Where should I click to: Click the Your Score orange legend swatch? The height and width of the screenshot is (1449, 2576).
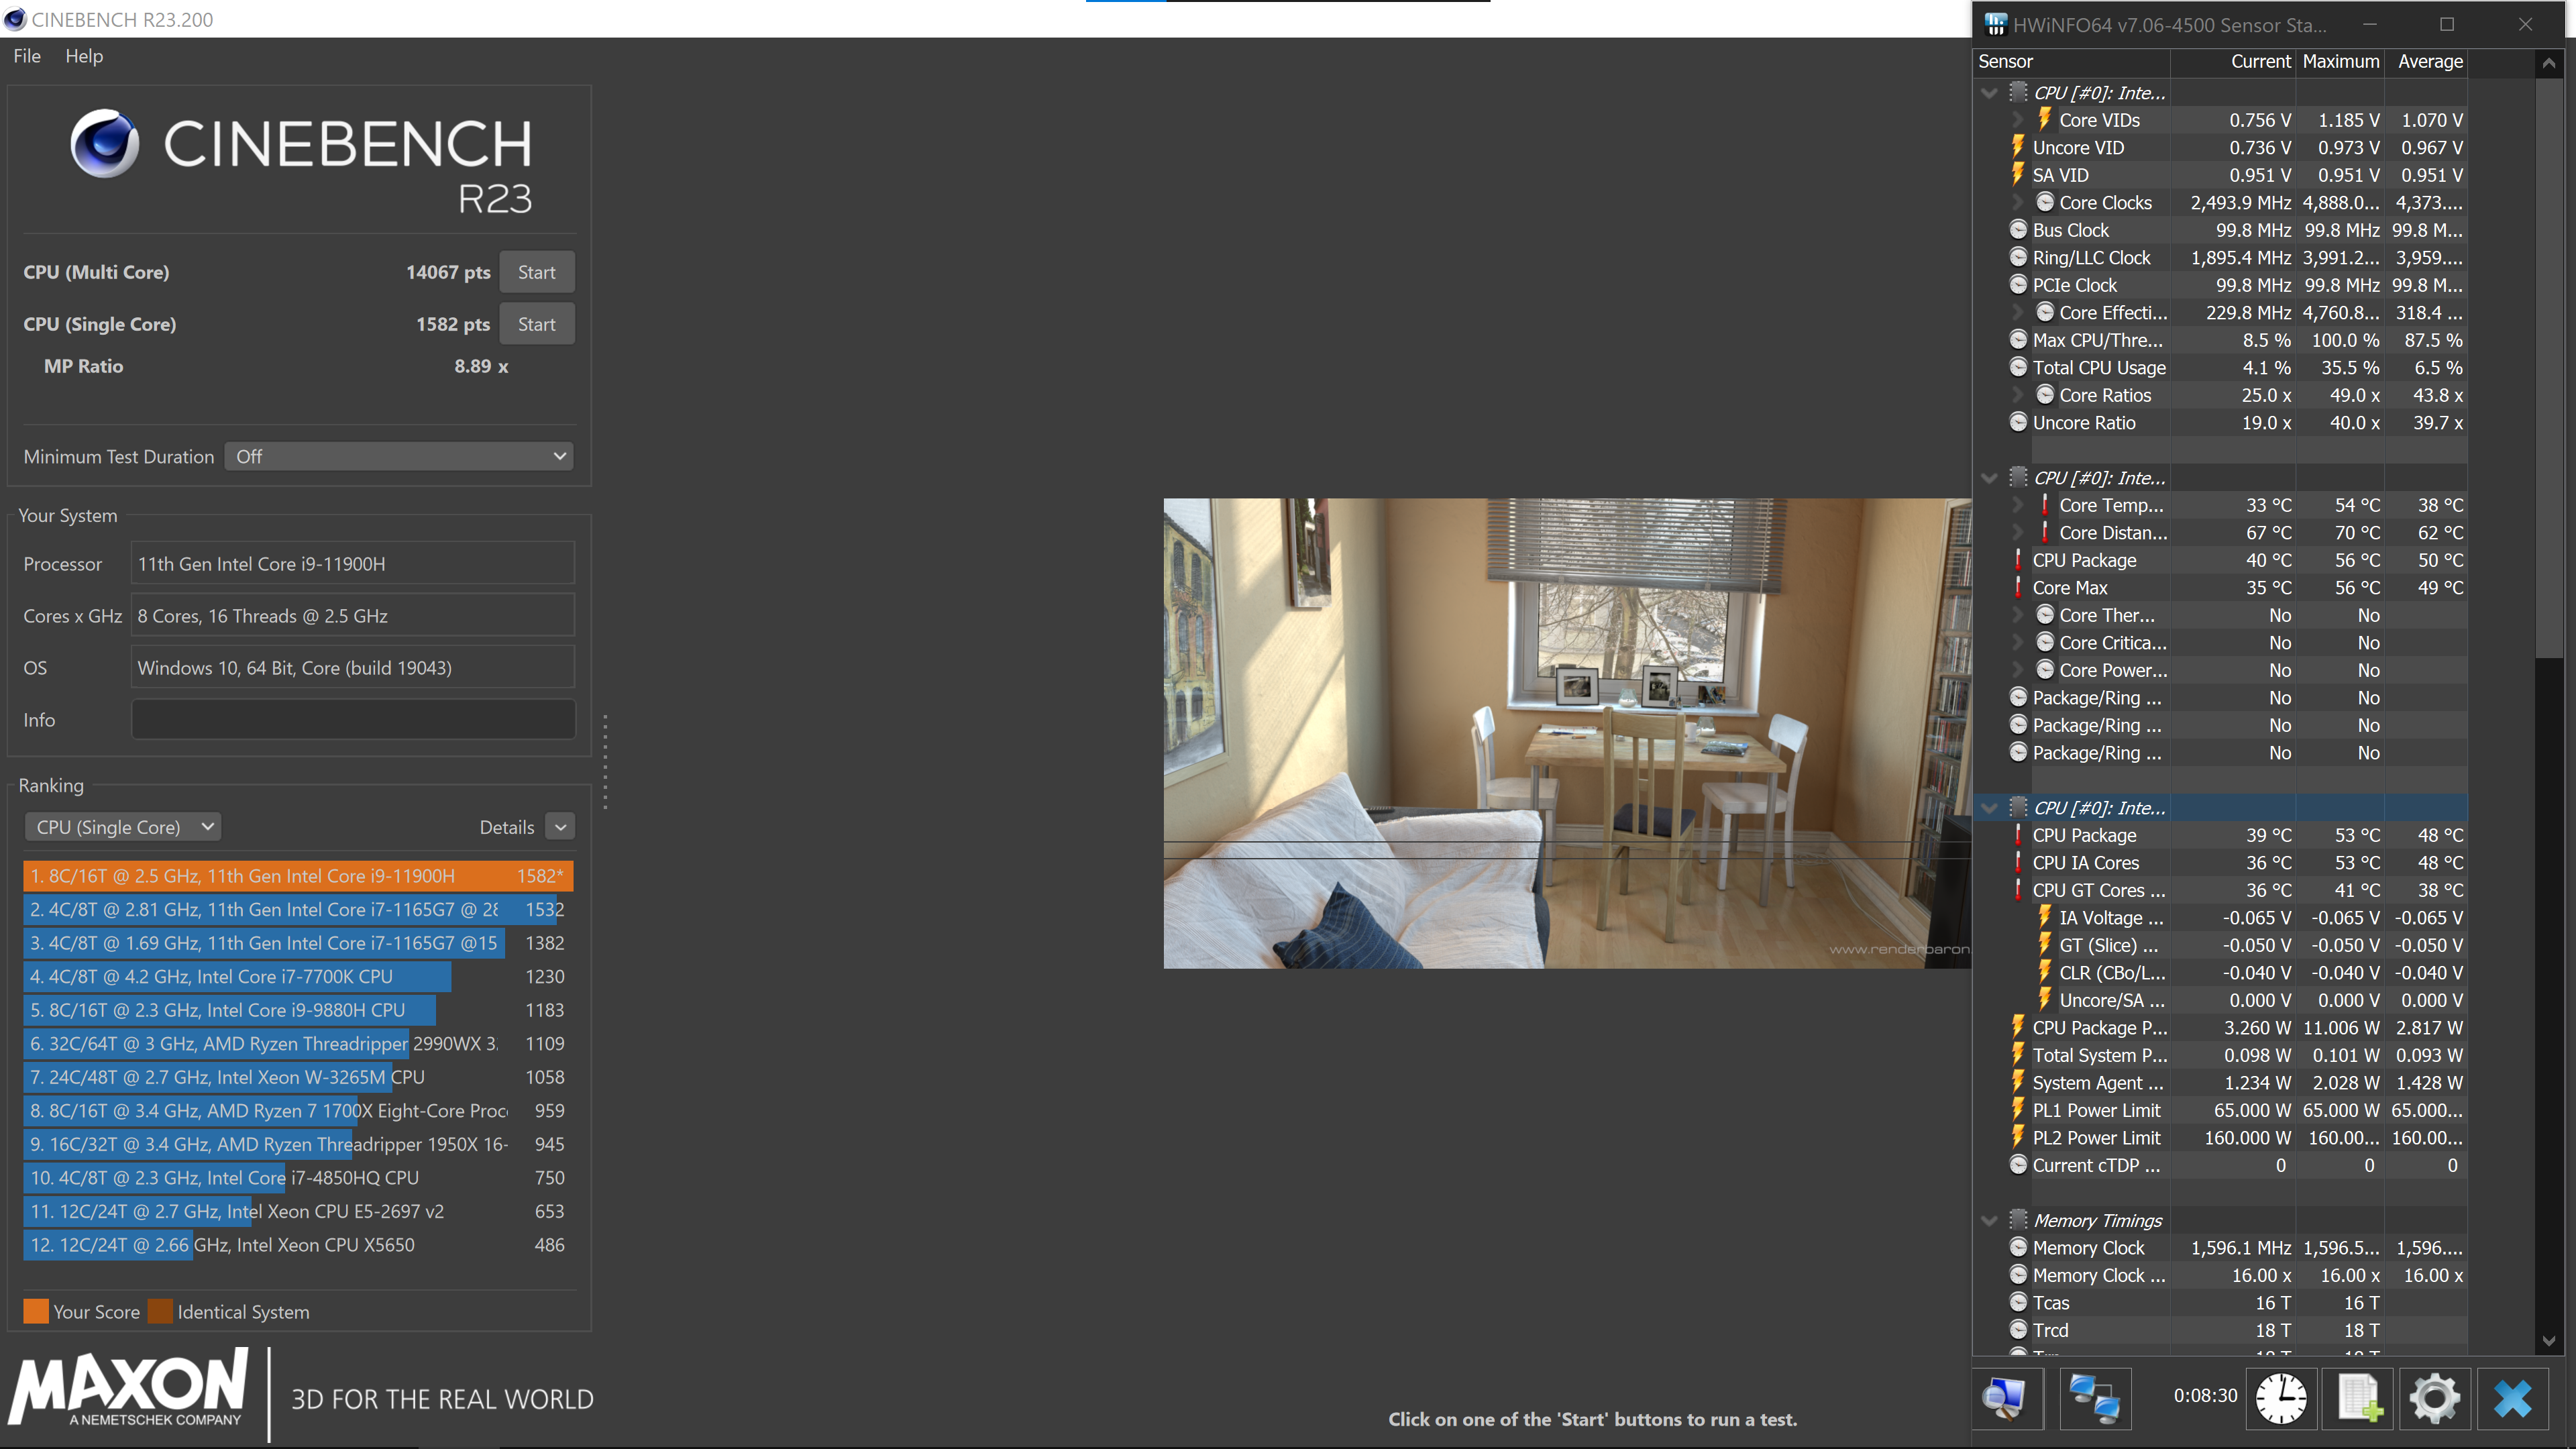(36, 1311)
